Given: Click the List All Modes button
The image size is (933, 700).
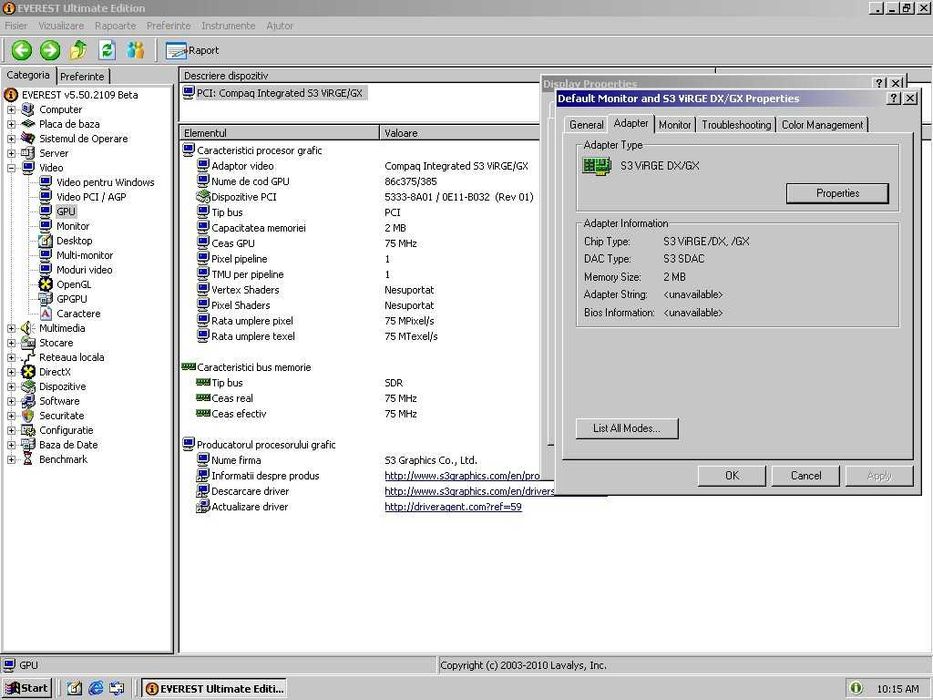Looking at the screenshot, I should coord(627,428).
